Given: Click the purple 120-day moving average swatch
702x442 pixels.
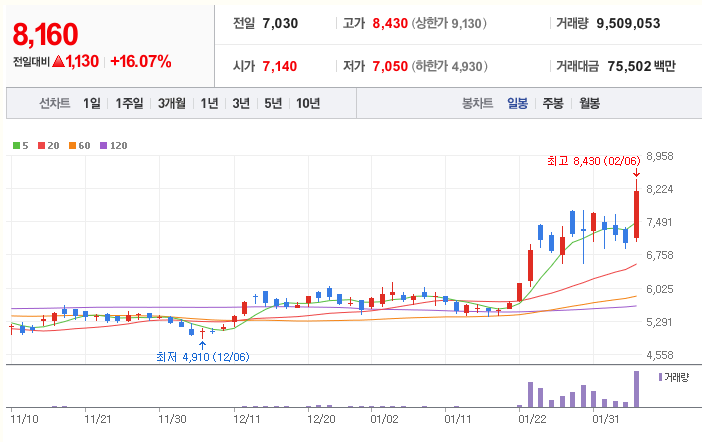Looking at the screenshot, I should click(103, 146).
